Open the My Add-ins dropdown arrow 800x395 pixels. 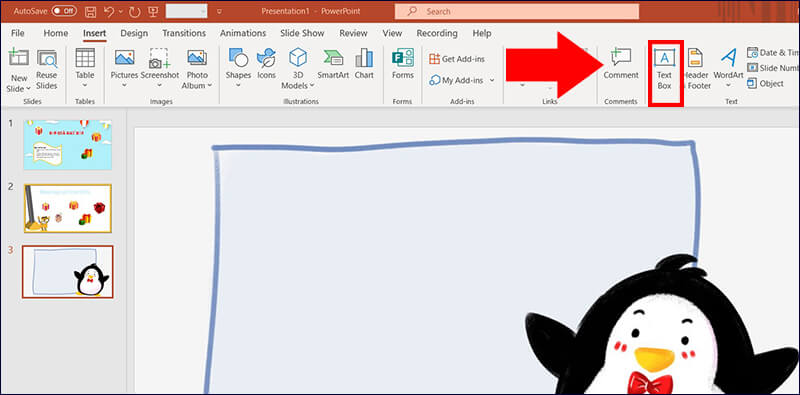[492, 81]
